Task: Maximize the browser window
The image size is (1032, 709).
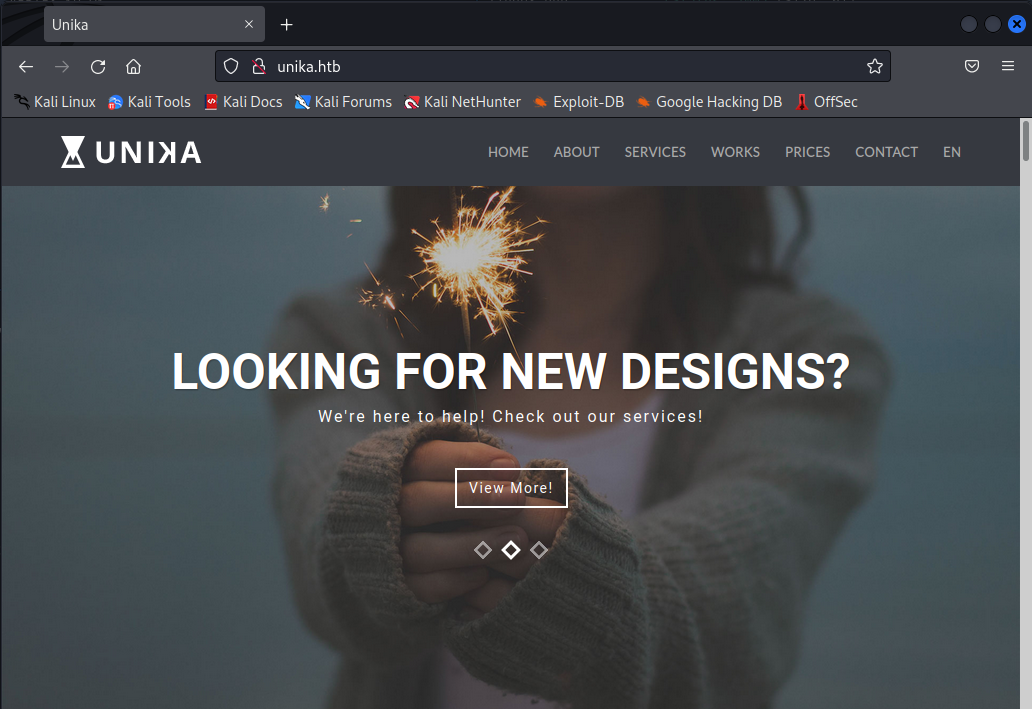Action: click(x=993, y=24)
